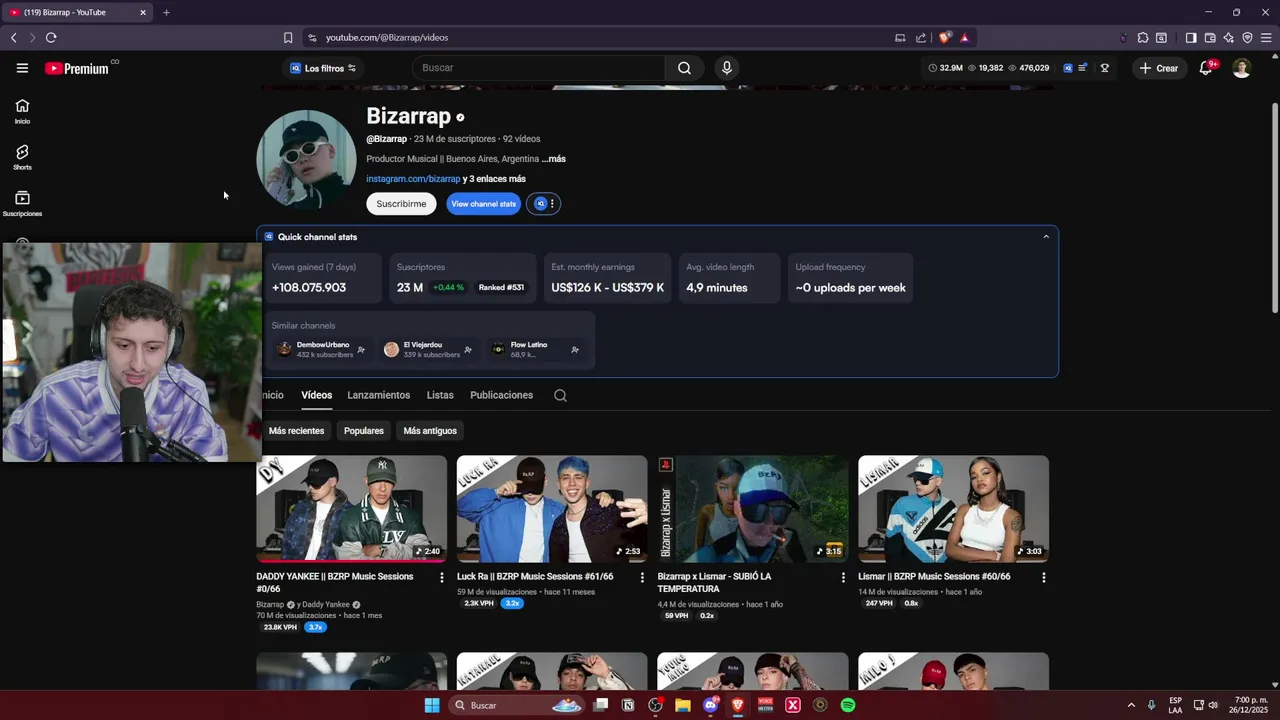Reload the page
Image resolution: width=1280 pixels, height=720 pixels.
pos(51,37)
